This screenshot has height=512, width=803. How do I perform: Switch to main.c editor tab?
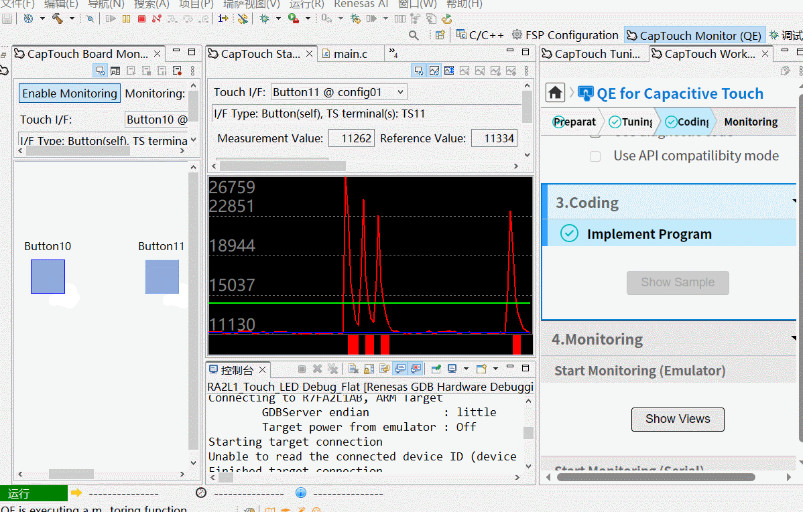pos(345,54)
